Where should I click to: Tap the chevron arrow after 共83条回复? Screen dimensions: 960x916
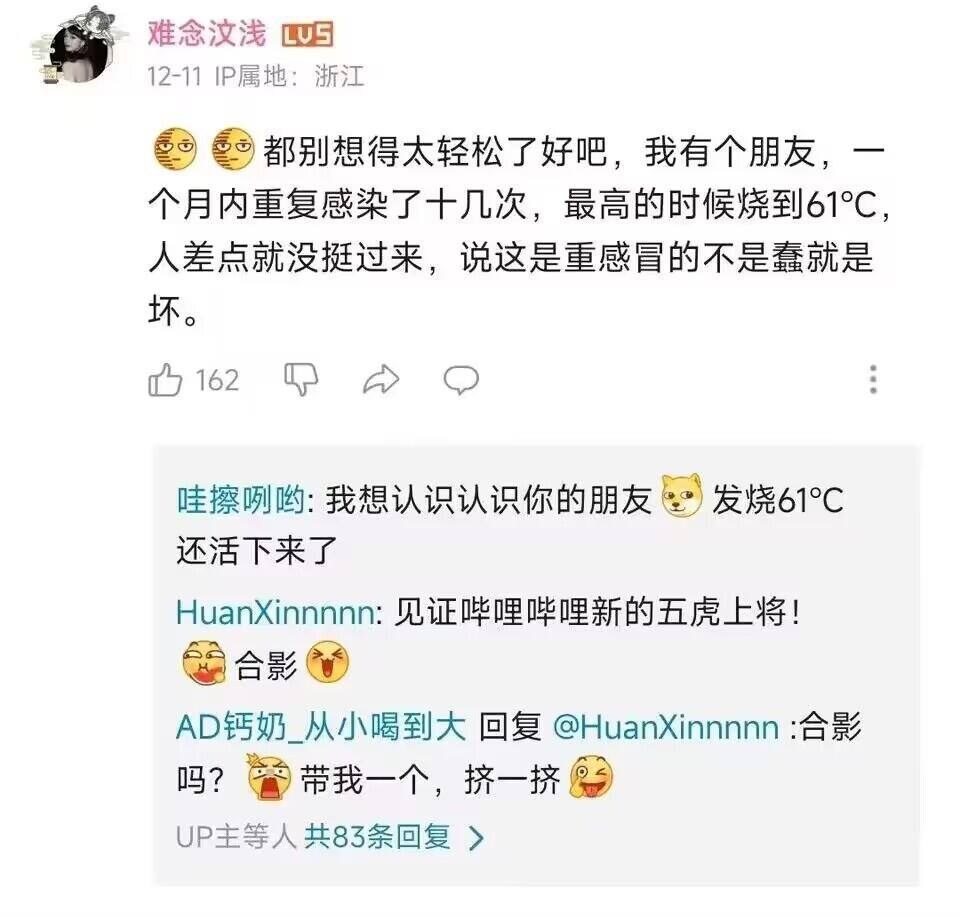(476, 838)
